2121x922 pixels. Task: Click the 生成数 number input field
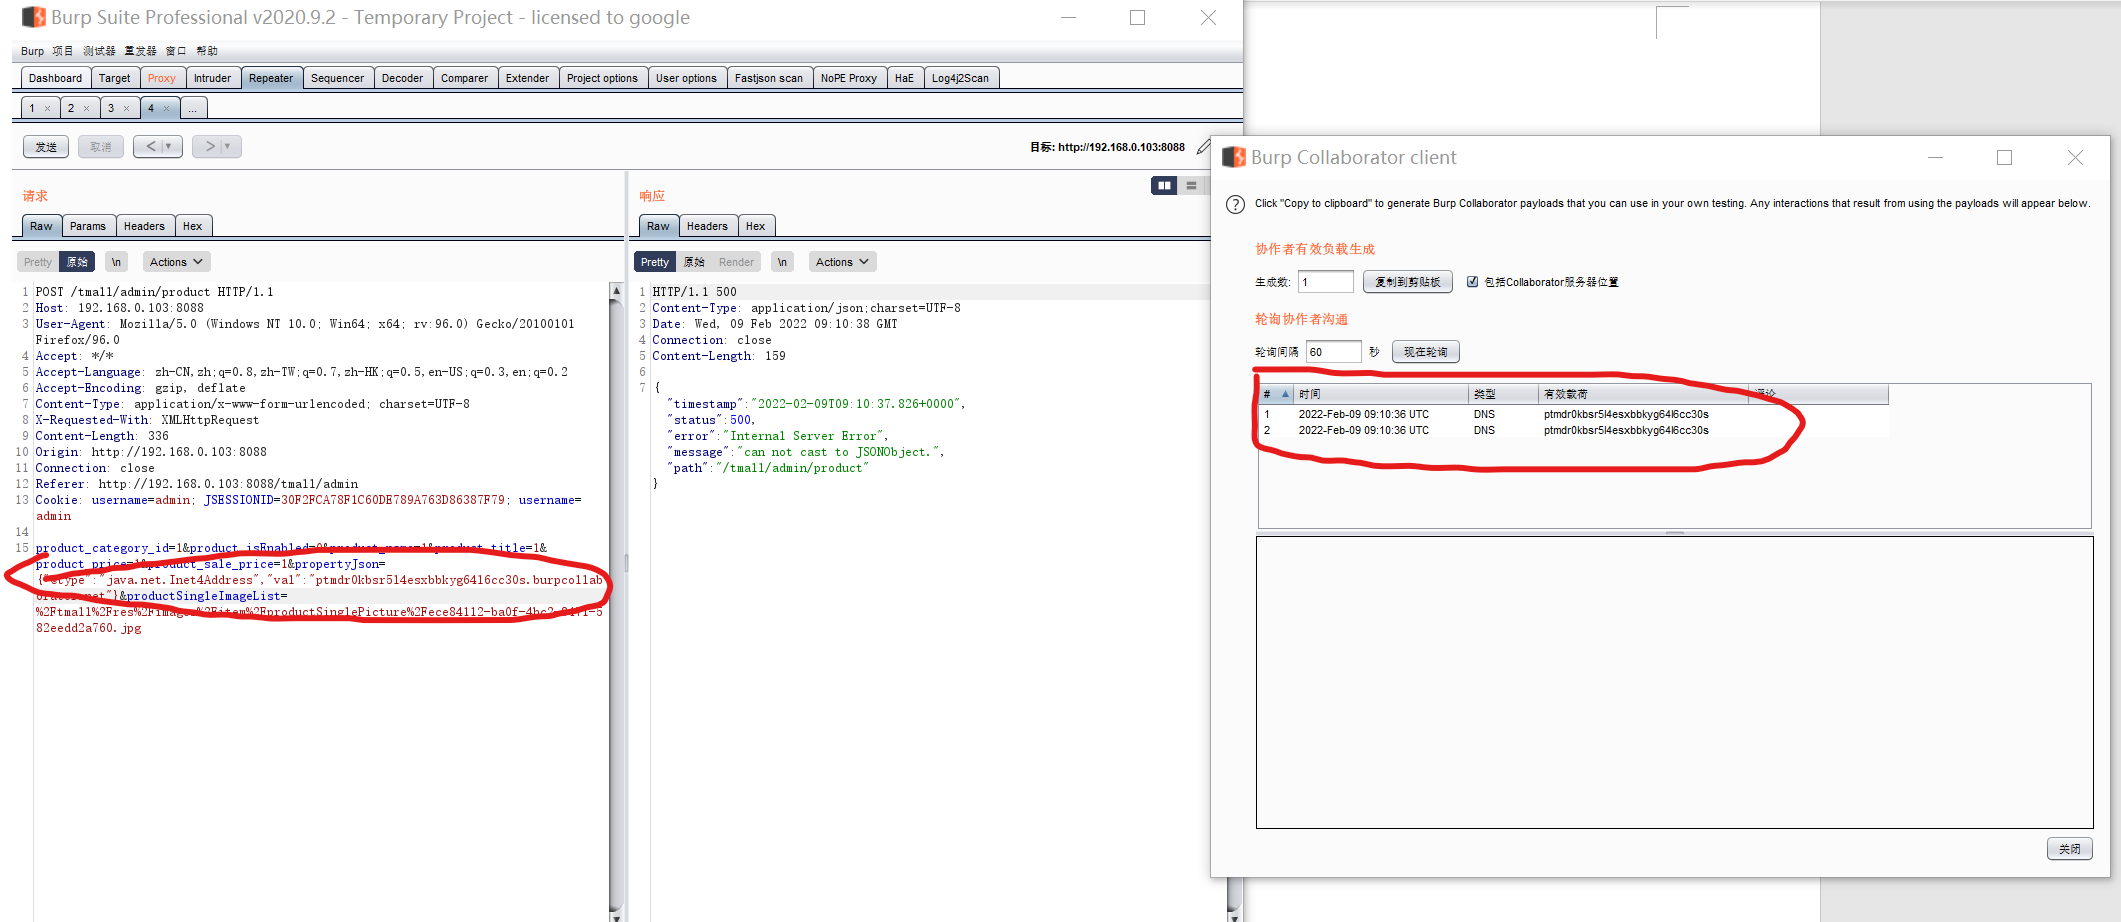tap(1325, 282)
